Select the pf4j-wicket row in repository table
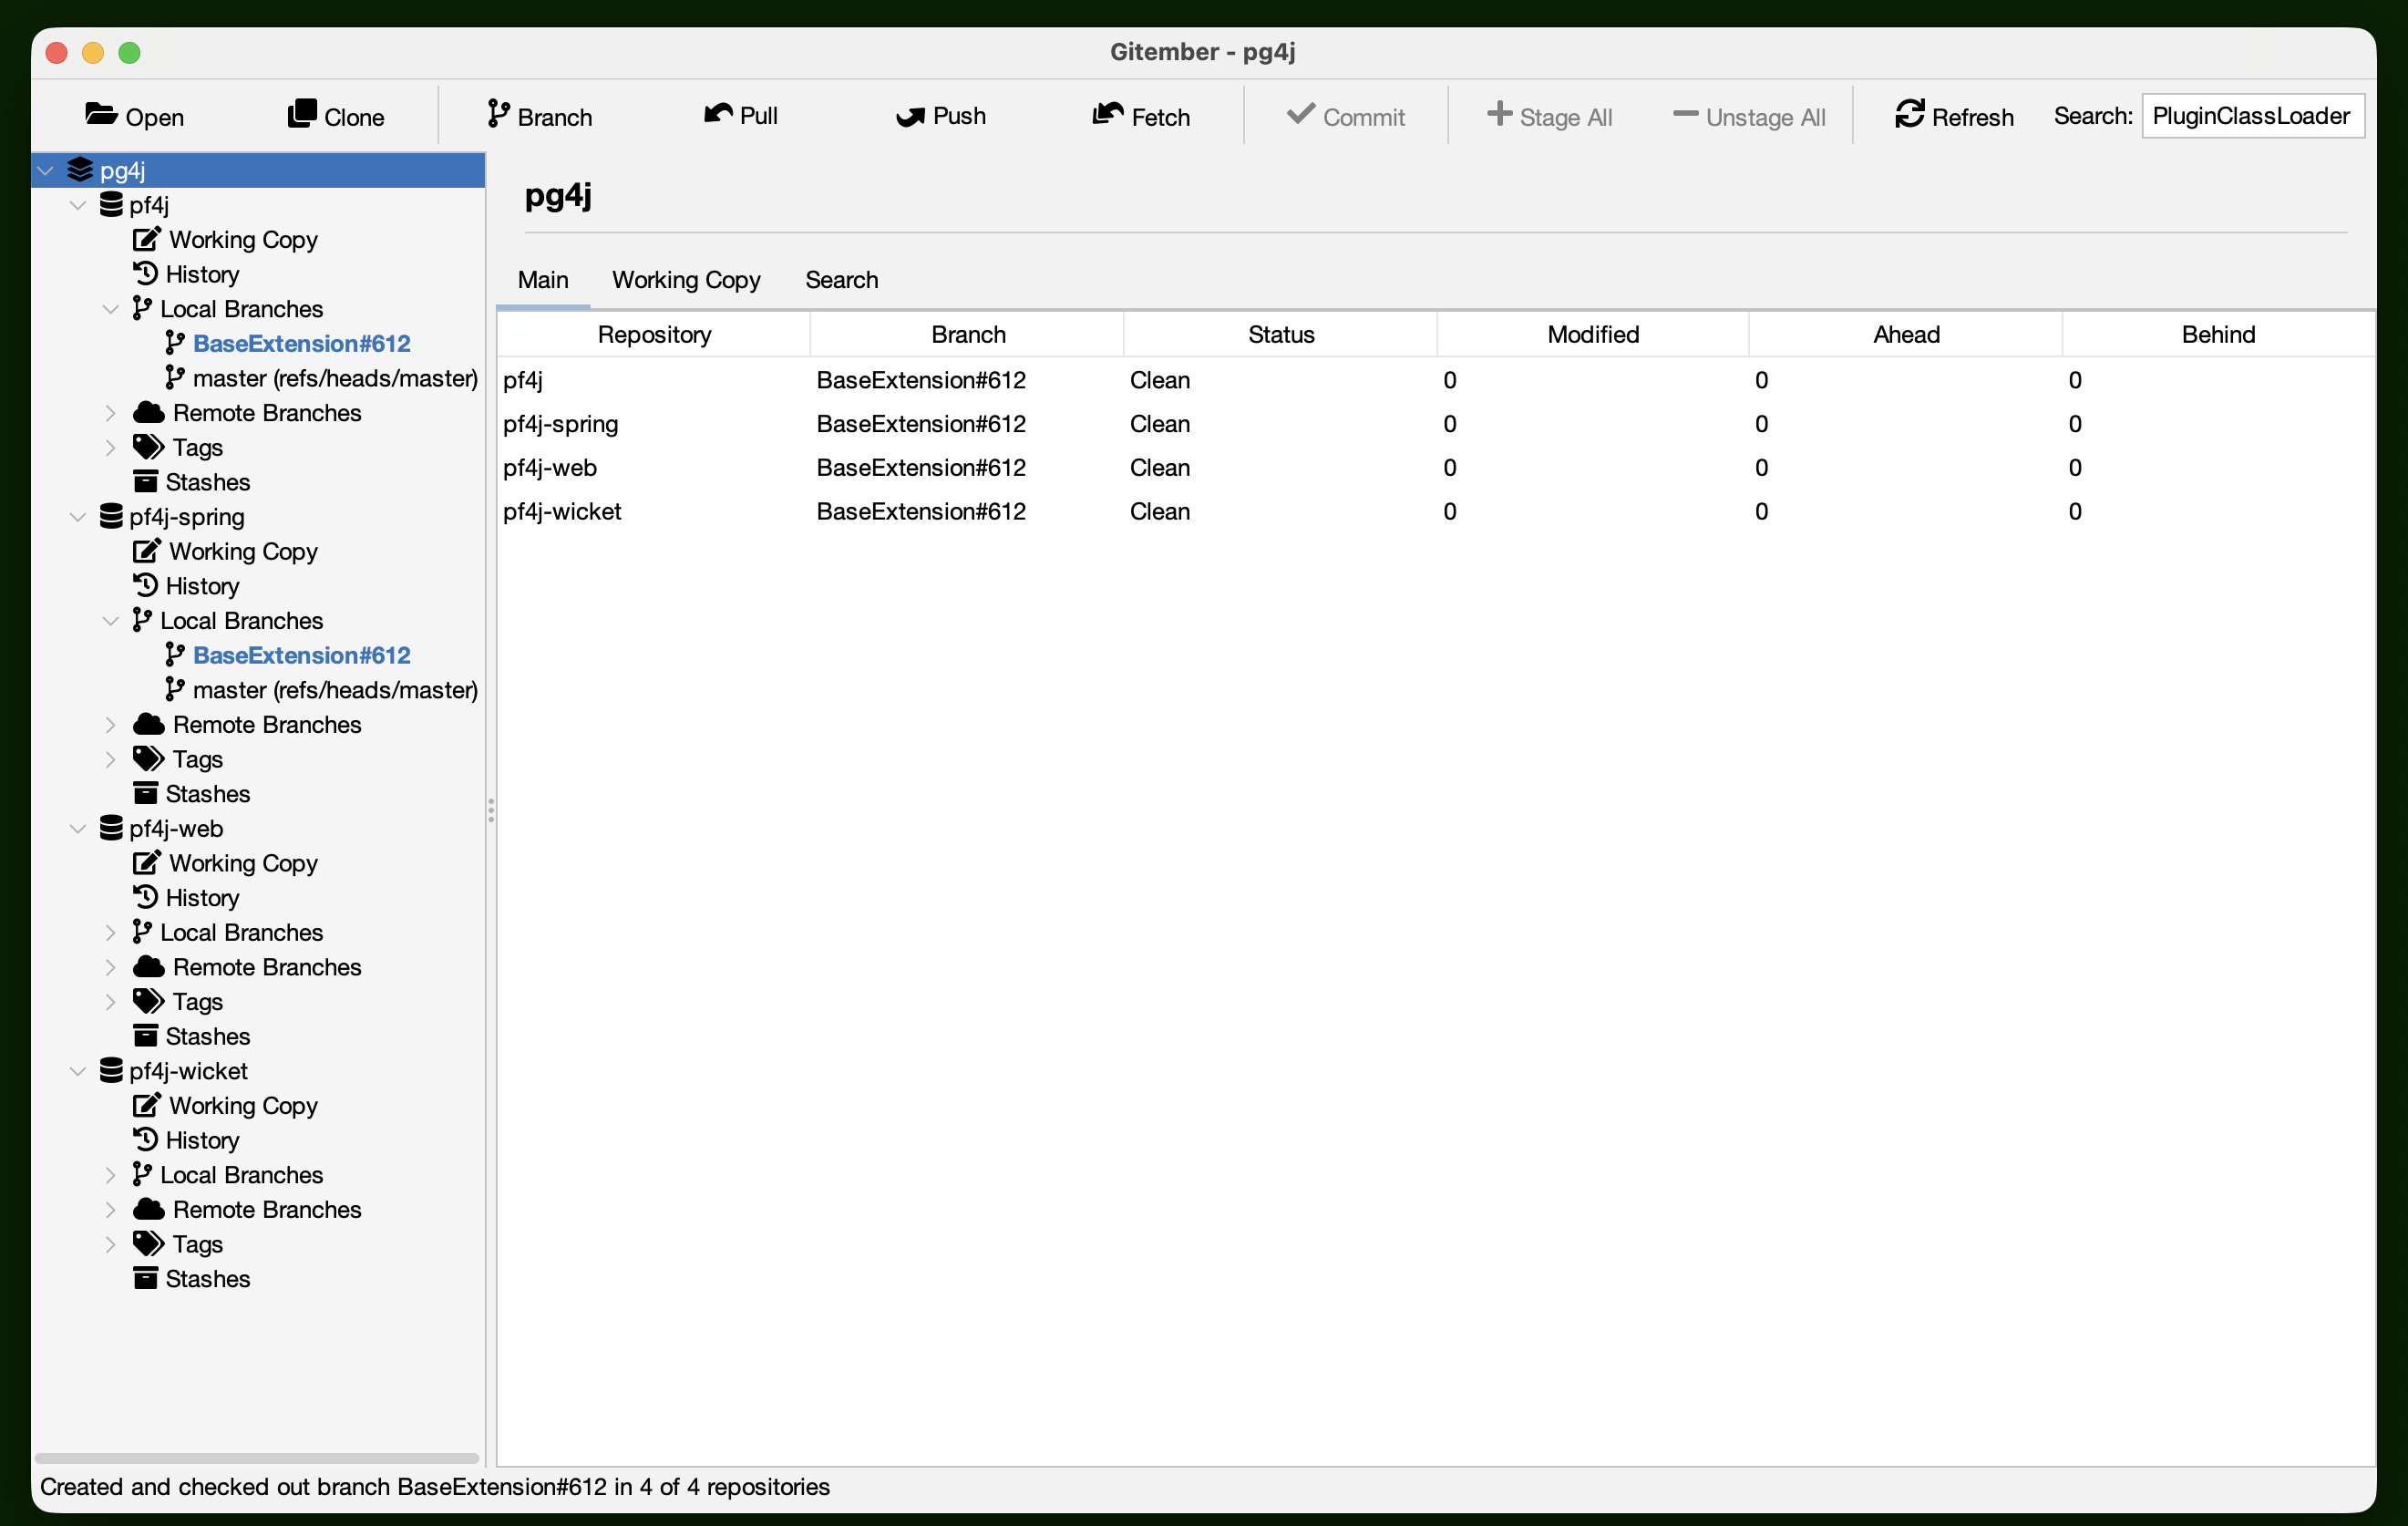 pyautogui.click(x=1435, y=512)
